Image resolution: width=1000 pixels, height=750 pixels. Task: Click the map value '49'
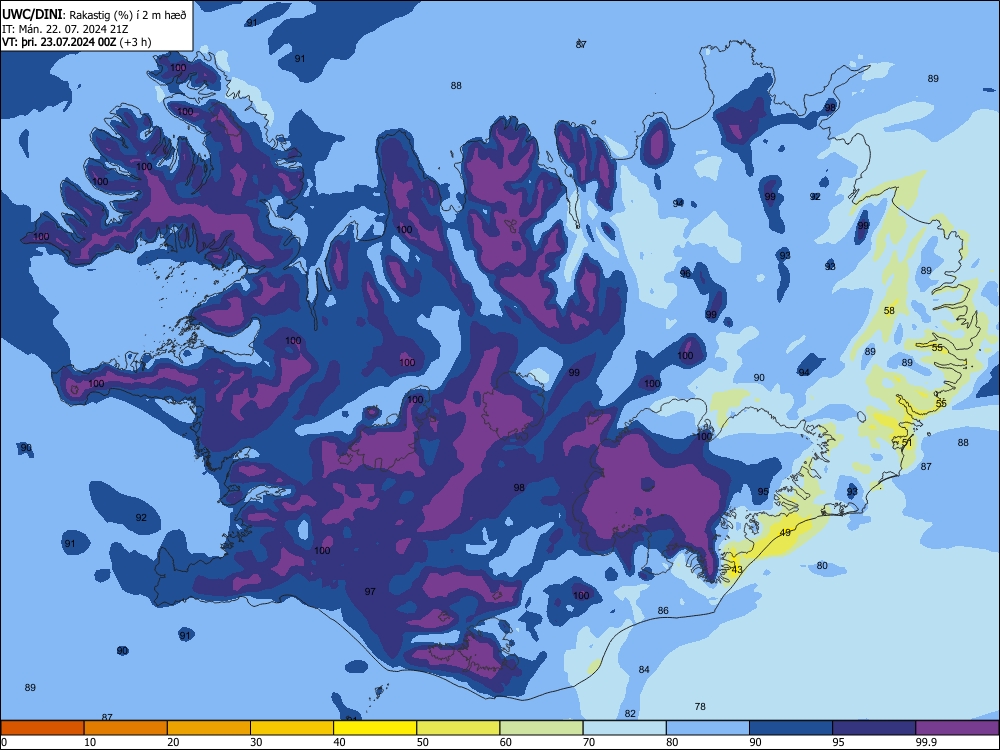coord(785,533)
